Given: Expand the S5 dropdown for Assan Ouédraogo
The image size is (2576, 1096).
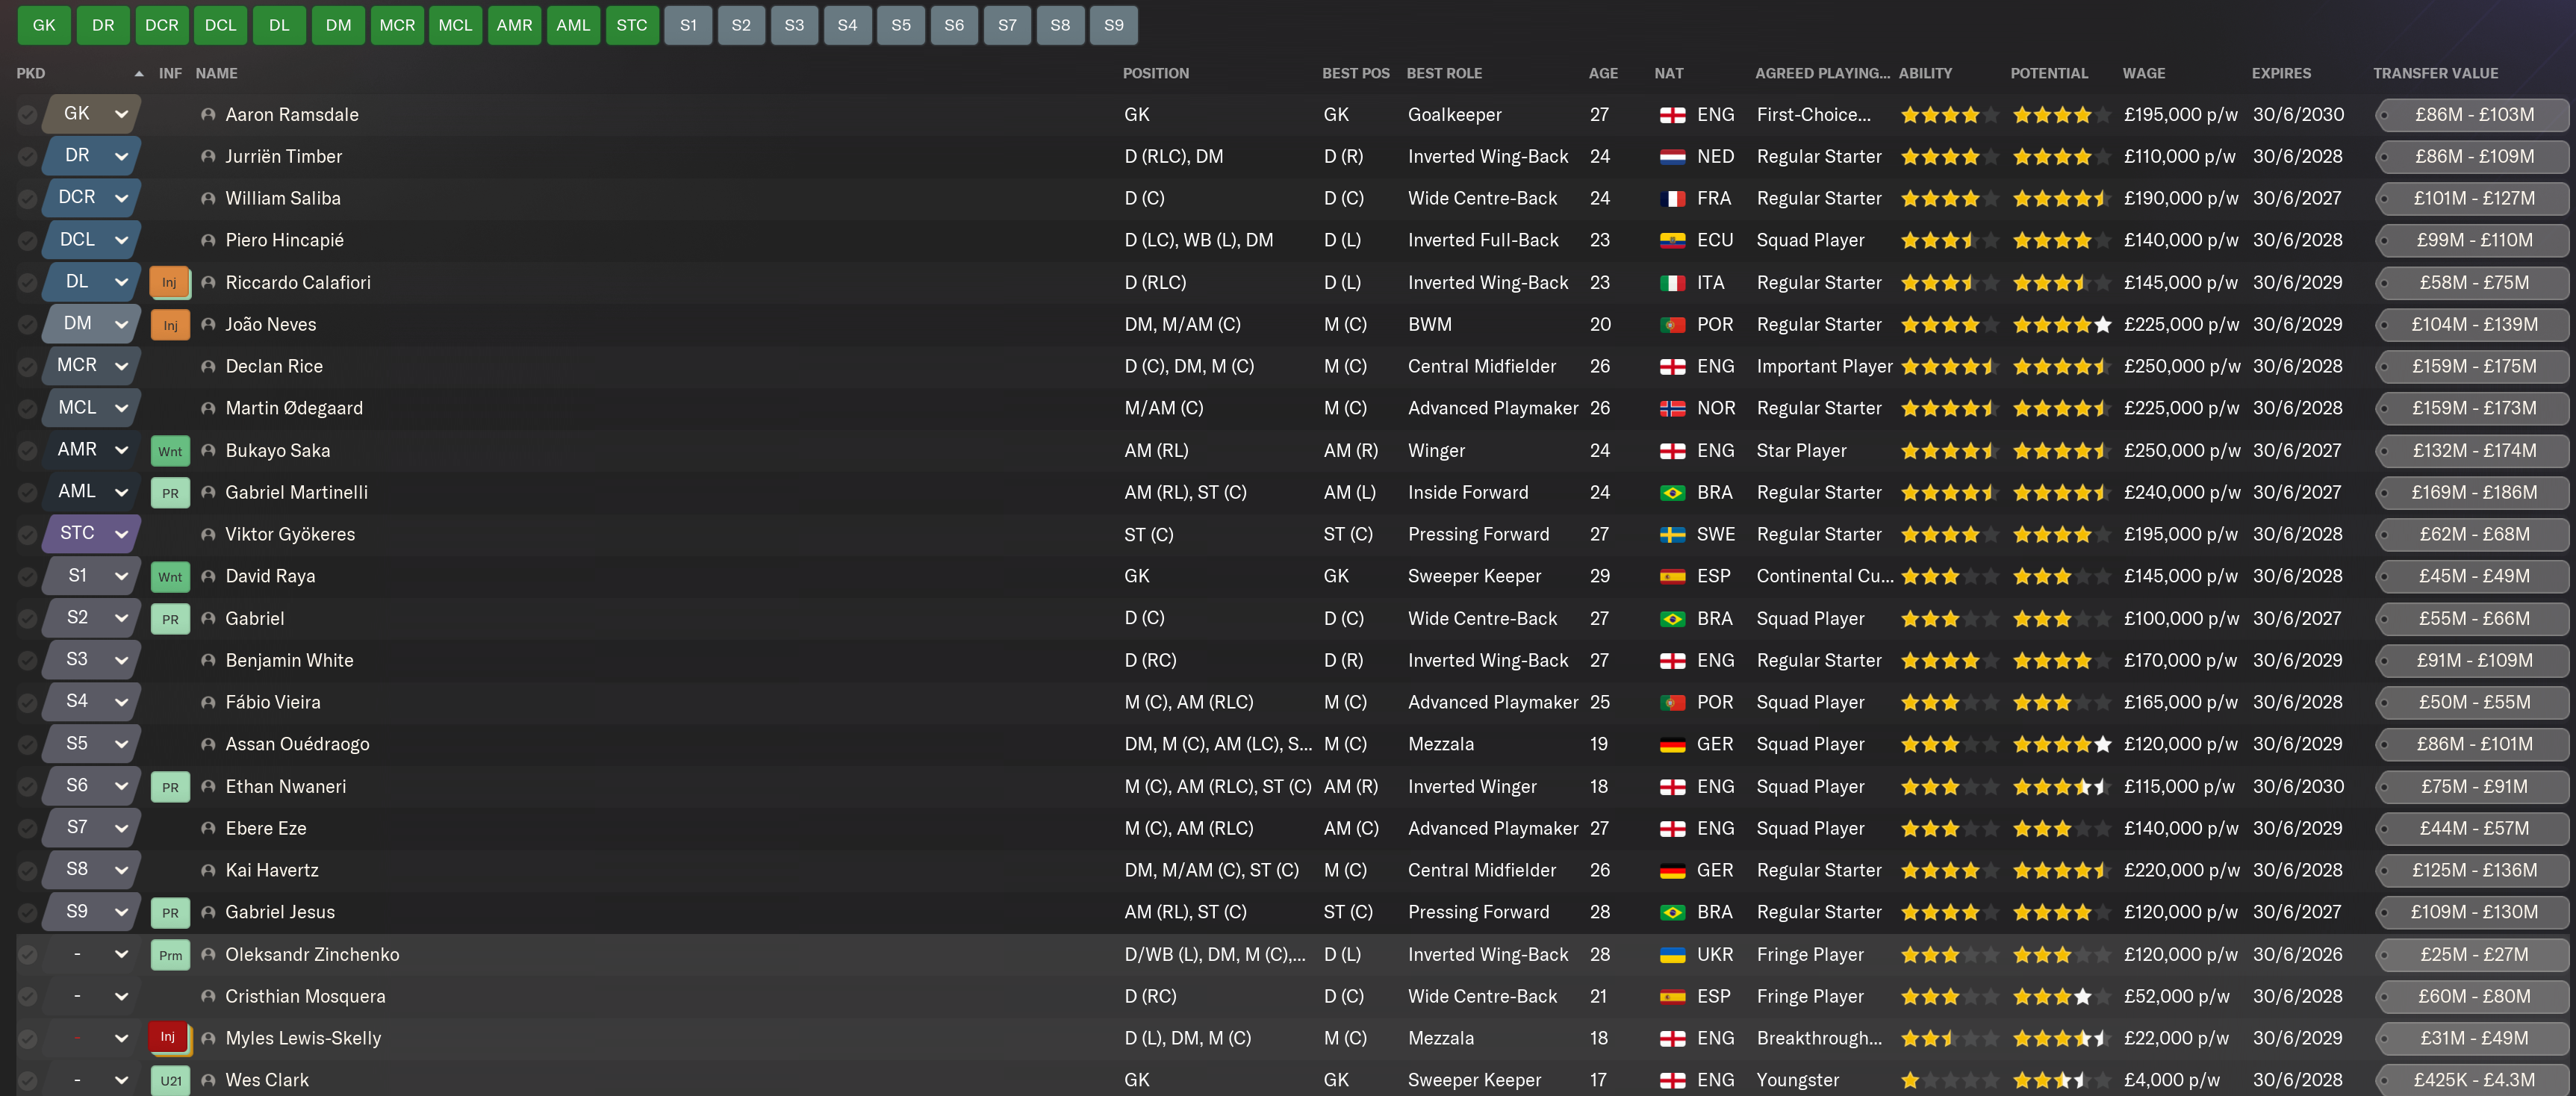Looking at the screenshot, I should (x=121, y=744).
